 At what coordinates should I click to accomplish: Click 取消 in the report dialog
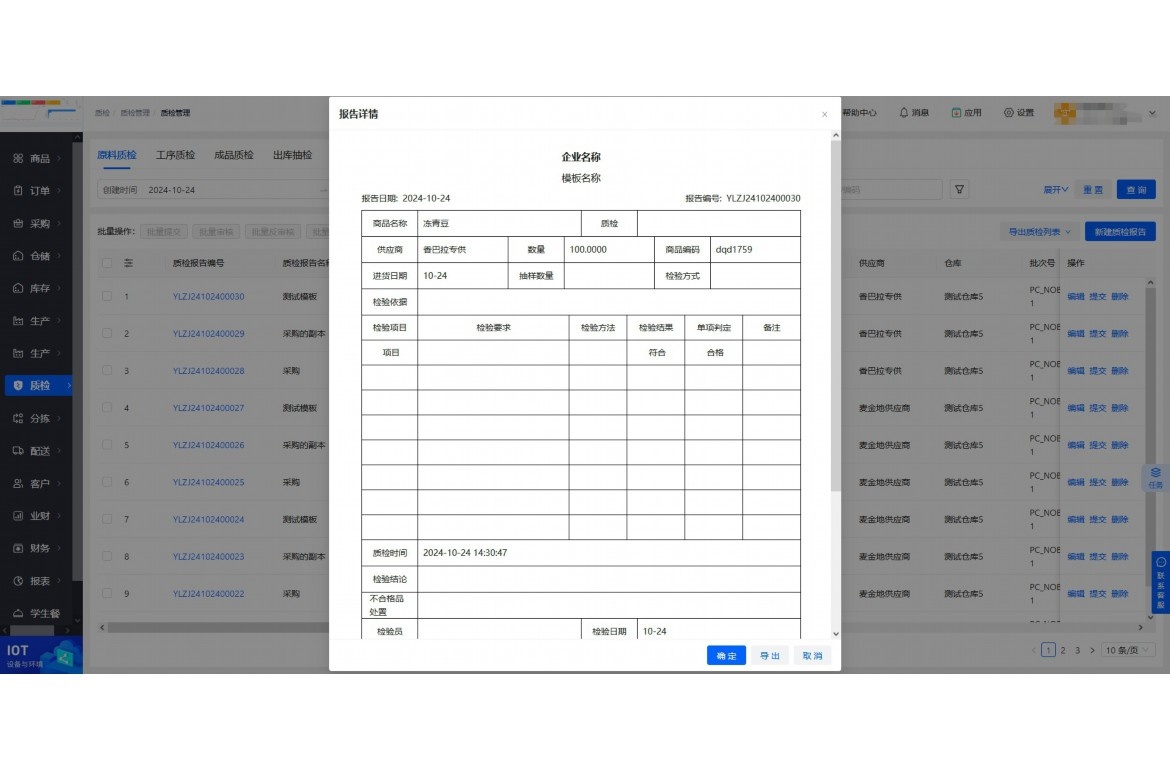[x=812, y=656]
